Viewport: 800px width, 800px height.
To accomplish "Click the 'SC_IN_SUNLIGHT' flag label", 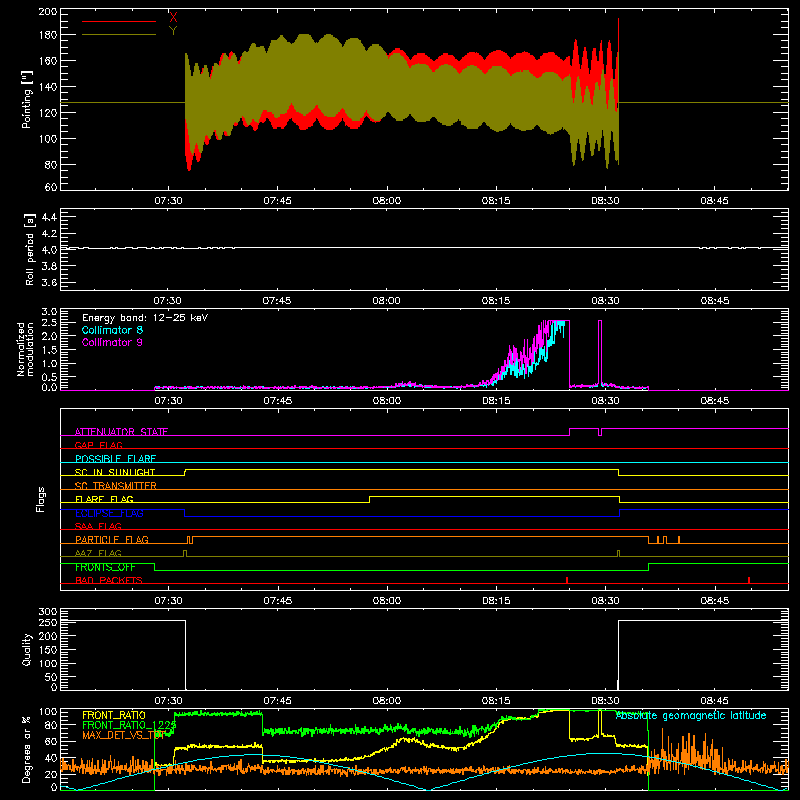I will (x=115, y=472).
